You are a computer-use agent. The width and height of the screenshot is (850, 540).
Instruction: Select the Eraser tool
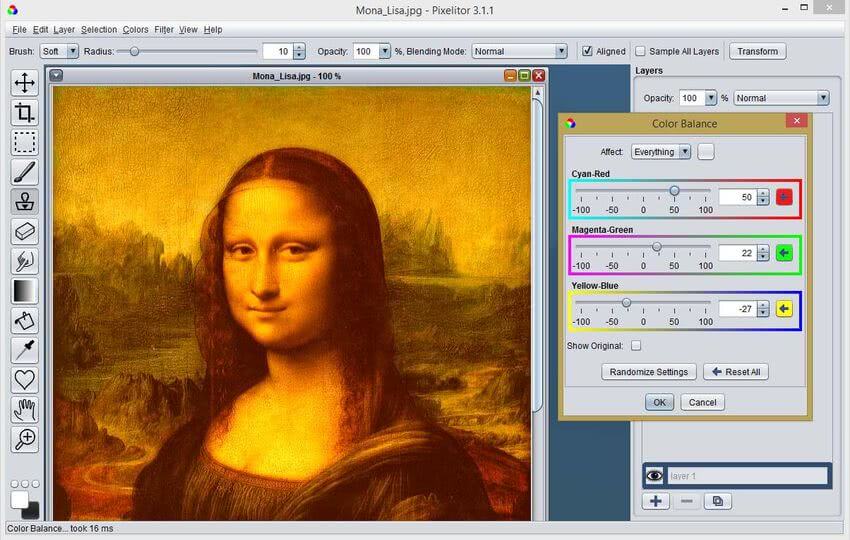point(24,231)
